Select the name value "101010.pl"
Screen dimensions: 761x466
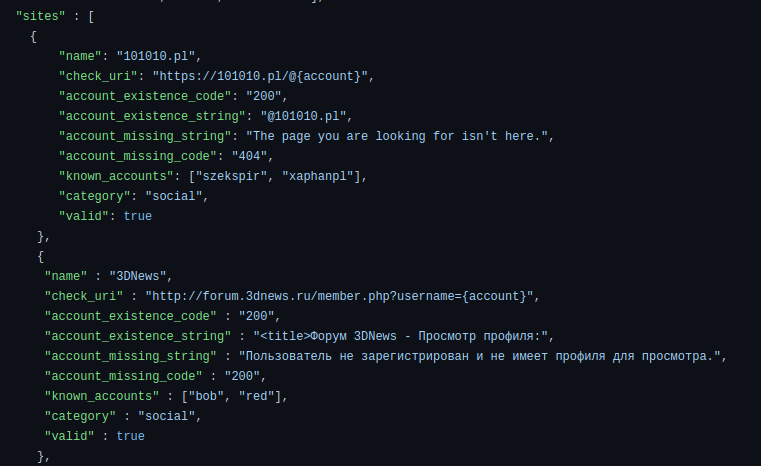(155, 56)
